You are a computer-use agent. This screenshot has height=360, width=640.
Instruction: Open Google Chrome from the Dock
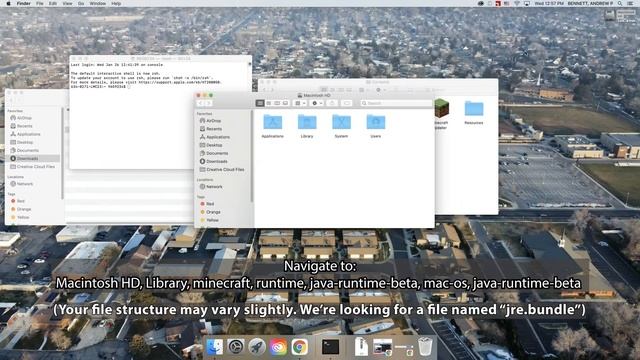click(x=299, y=347)
